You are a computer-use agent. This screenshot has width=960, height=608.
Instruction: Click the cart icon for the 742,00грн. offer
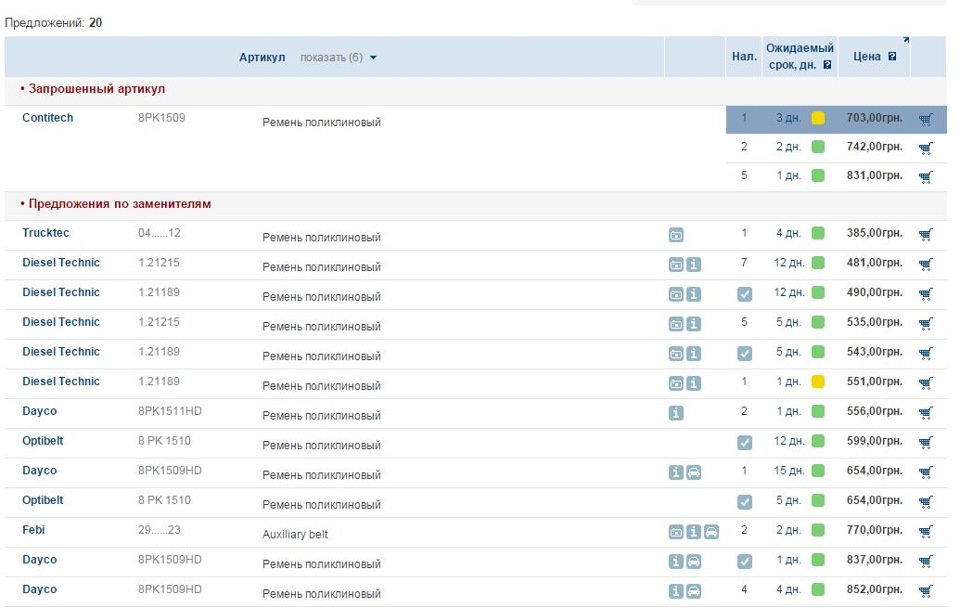(925, 148)
